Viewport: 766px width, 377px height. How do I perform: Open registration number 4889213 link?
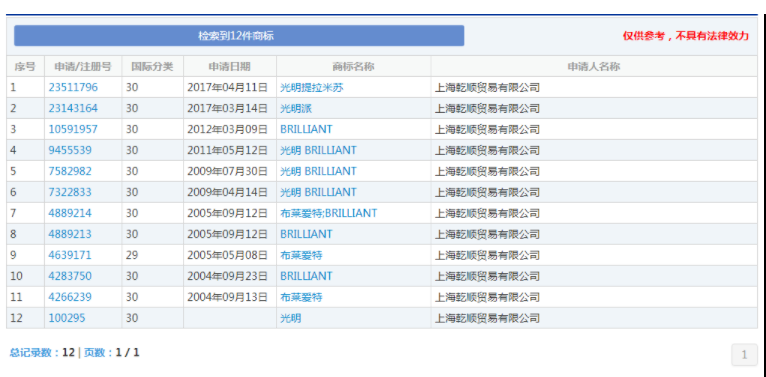point(70,234)
